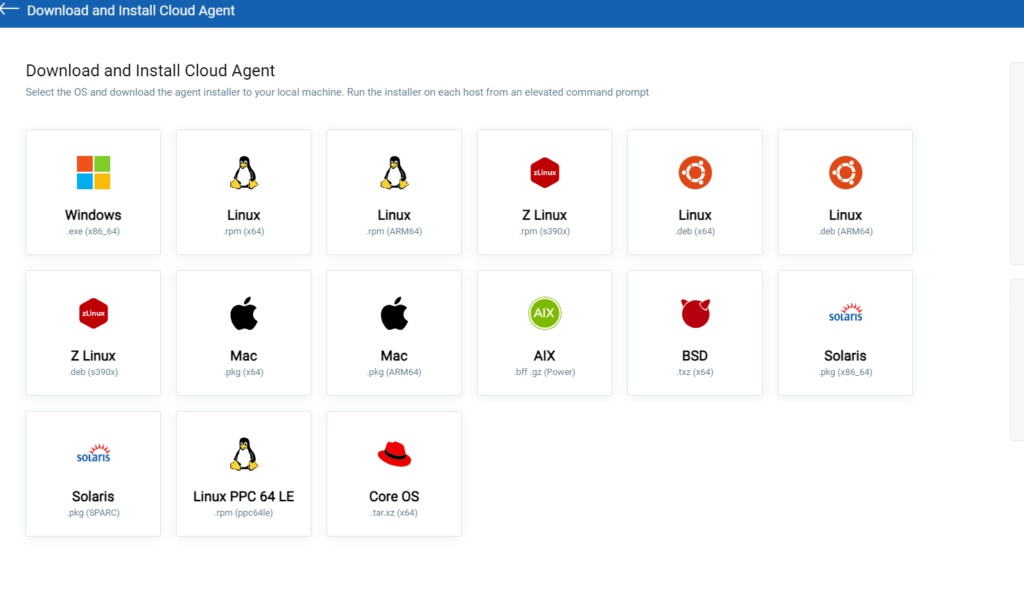
Task: Click the 'Z Linux' label above .rpm (s390x)
Action: [x=545, y=215]
